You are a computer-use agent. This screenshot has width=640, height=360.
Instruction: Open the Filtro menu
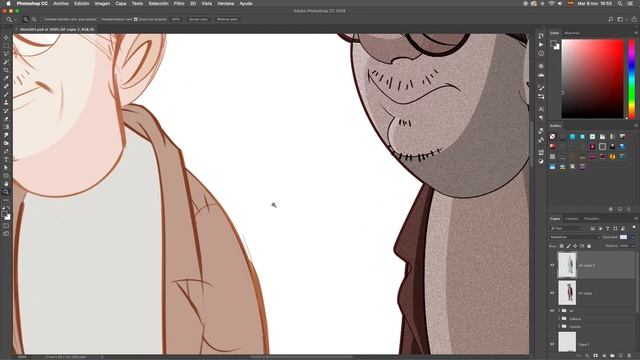point(179,3)
